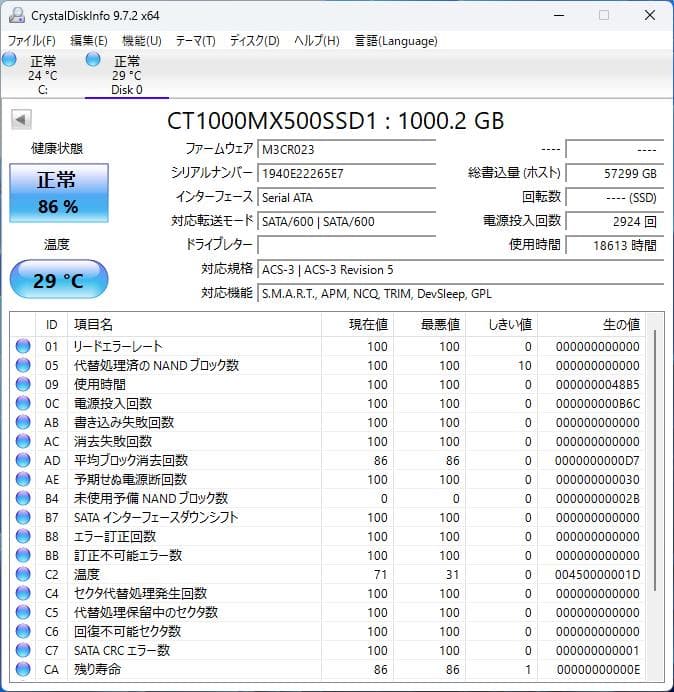Click the previous disk arrow button
Viewport: 674px width, 692px height.
pos(21,119)
